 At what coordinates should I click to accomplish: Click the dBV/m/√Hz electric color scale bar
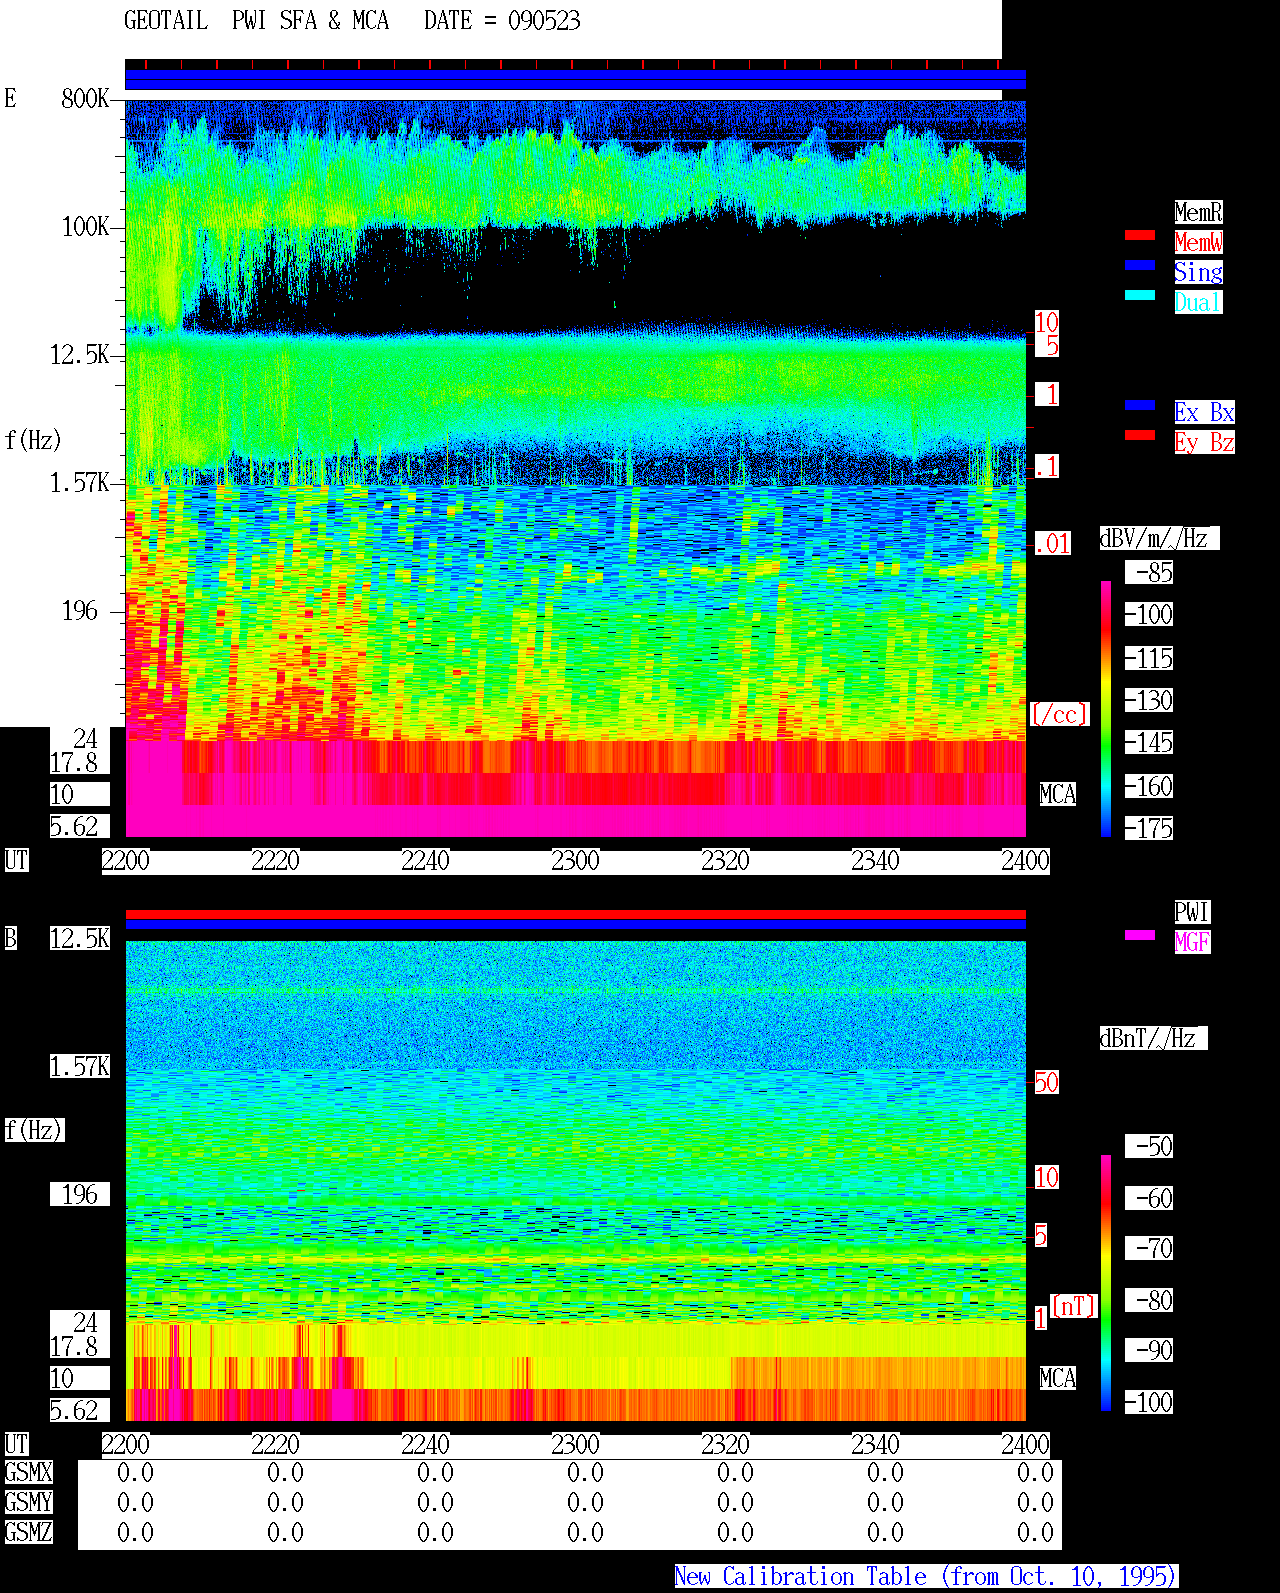click(1106, 709)
